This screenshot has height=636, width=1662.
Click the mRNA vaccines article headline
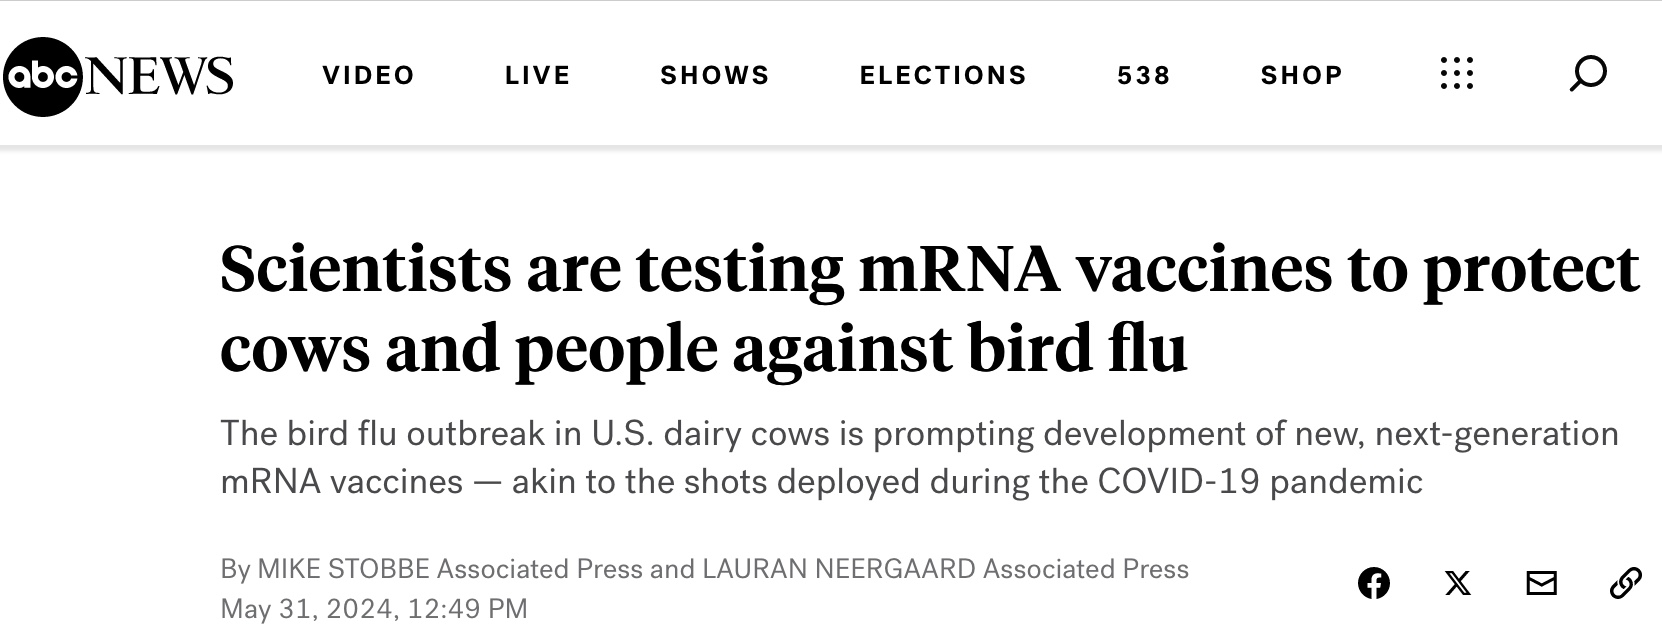point(928,308)
